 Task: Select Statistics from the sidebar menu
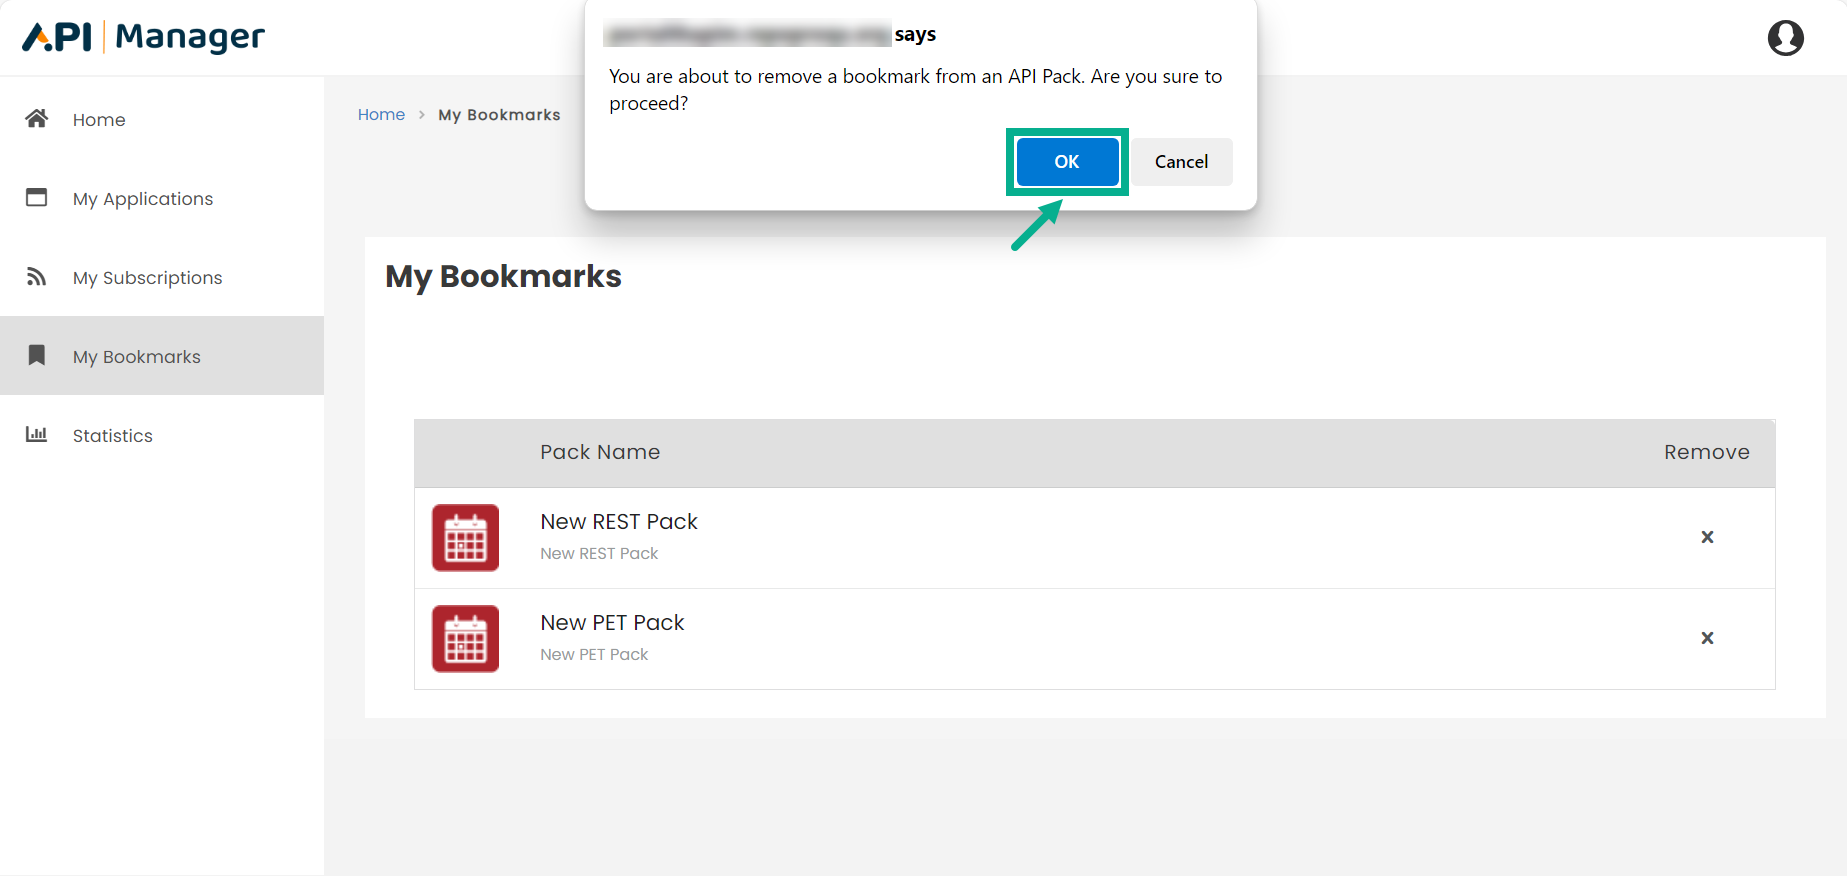(x=112, y=435)
